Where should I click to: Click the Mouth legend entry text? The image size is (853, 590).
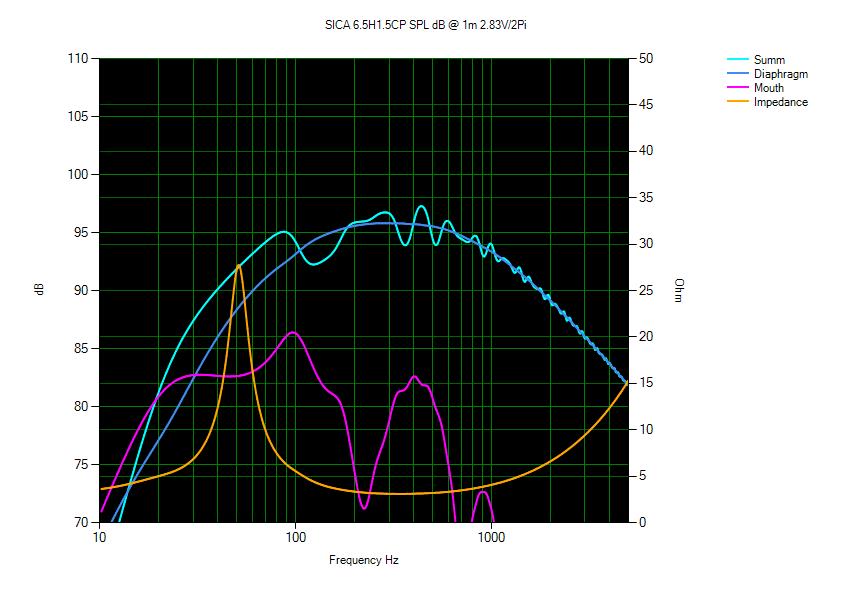click(769, 88)
